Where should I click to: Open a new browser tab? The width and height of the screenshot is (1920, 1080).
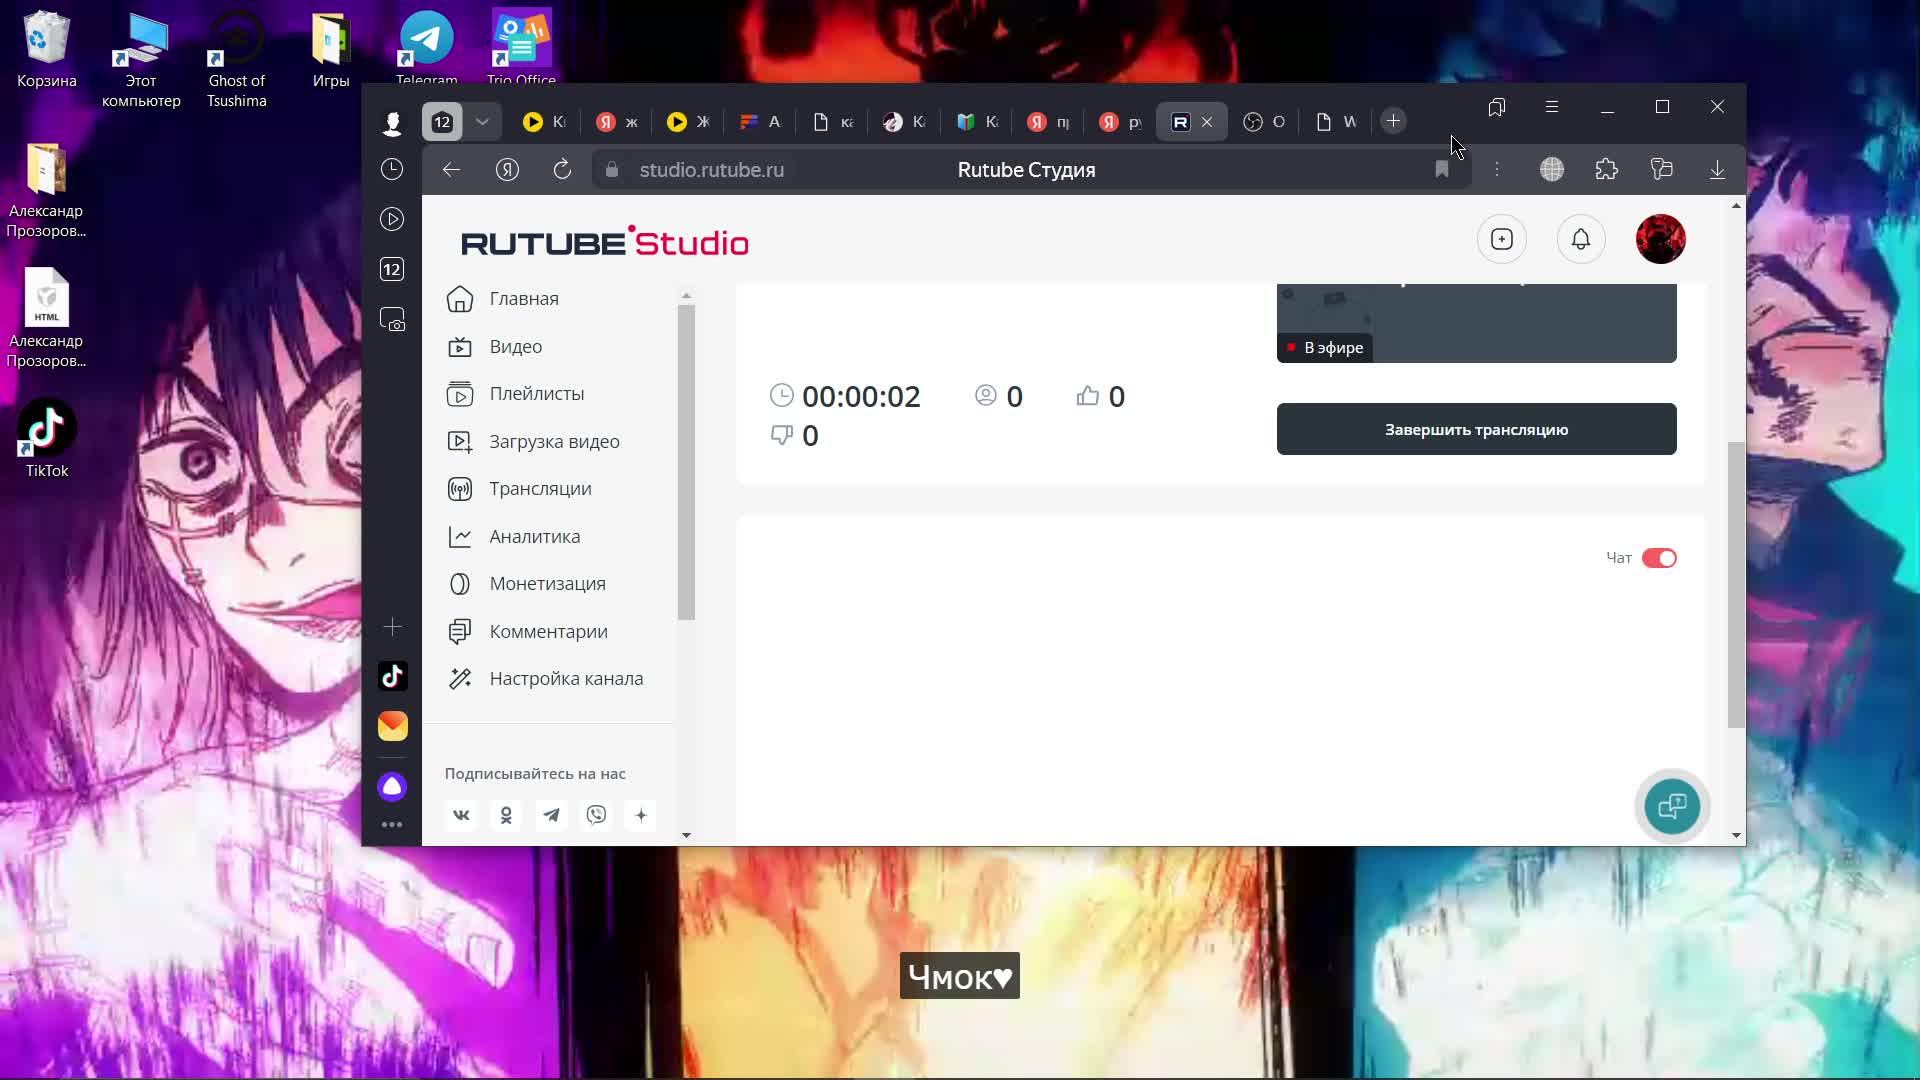[x=1393, y=121]
